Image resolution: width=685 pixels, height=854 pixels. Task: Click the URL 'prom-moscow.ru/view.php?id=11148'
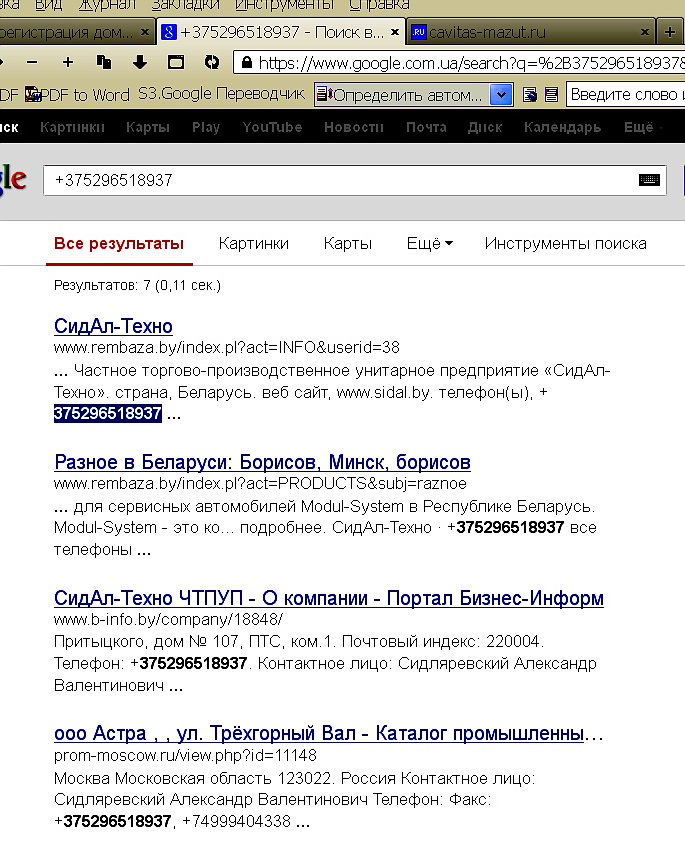point(185,755)
